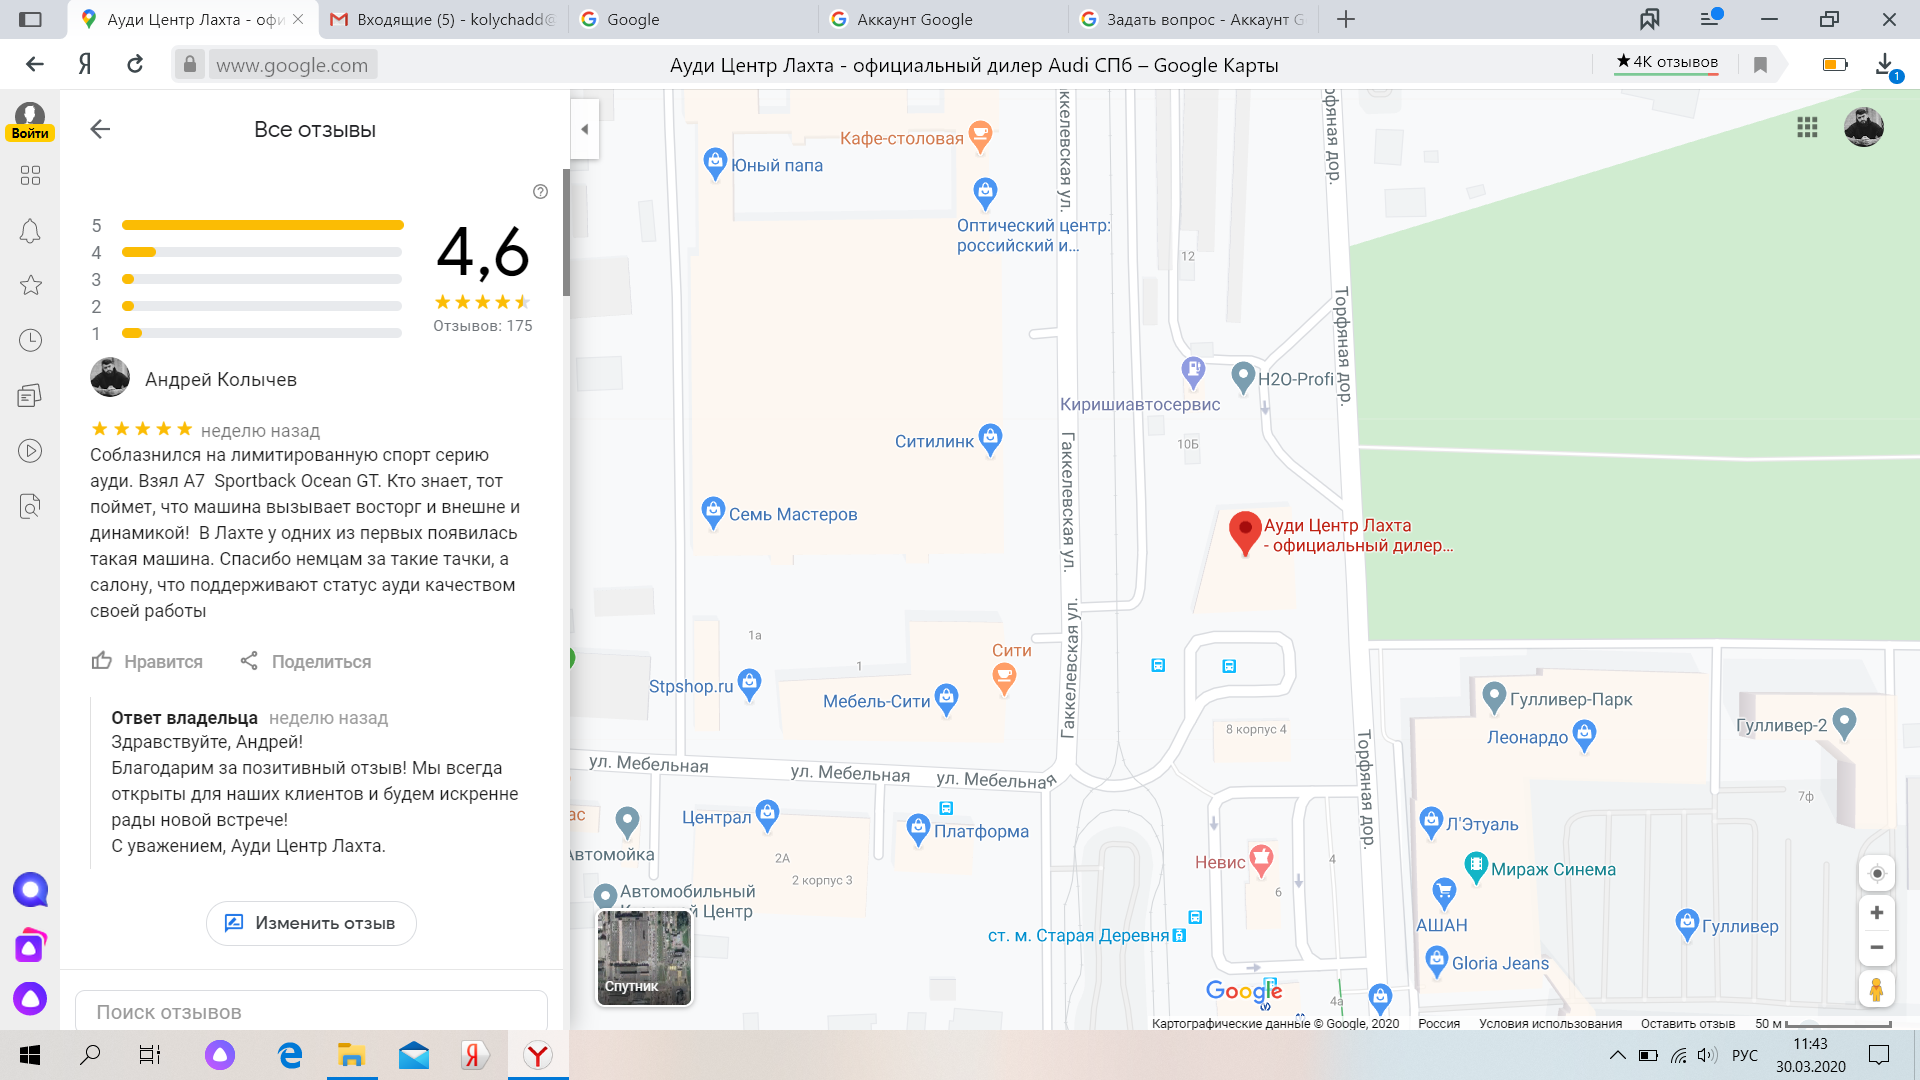This screenshot has height=1080, width=1920.
Task: Open the 4K отзывов site rating
Action: (1667, 62)
